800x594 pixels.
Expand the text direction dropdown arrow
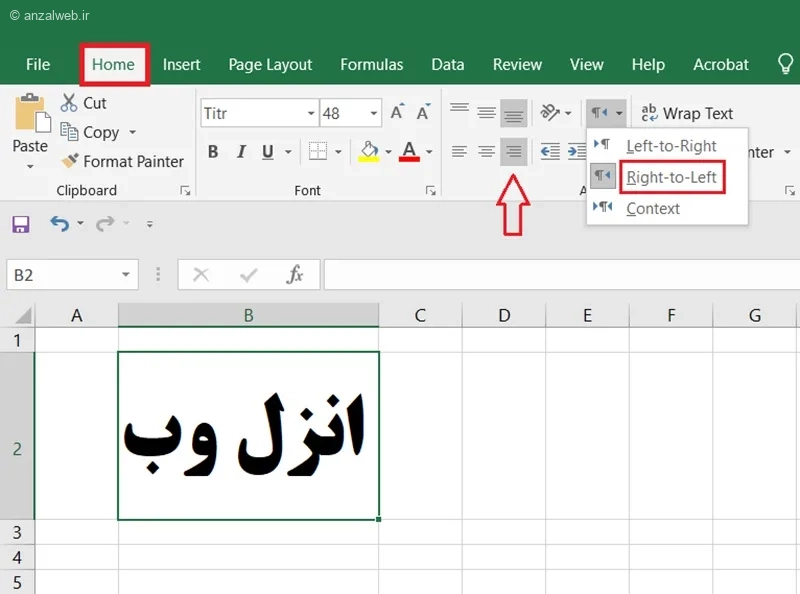coord(619,113)
